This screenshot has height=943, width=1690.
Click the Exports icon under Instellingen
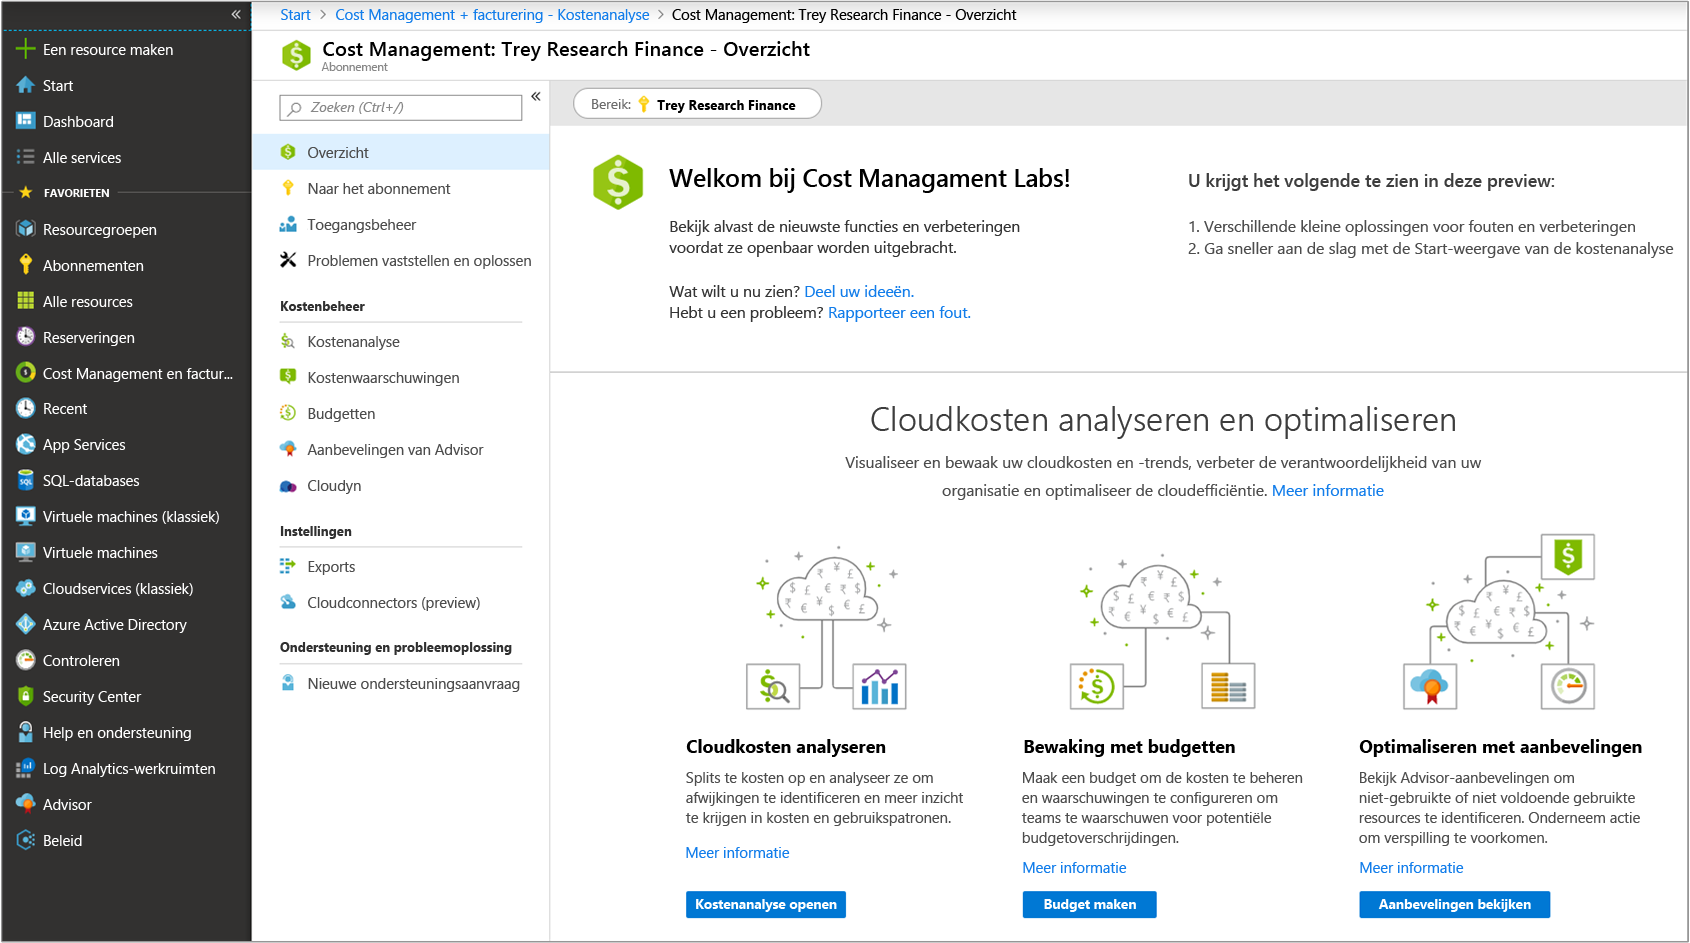(x=288, y=566)
